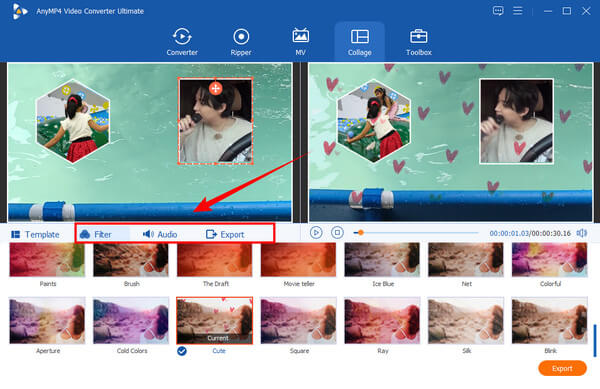The image size is (600, 389).
Task: Click the filter list vertical scrollbar
Action: point(595,340)
